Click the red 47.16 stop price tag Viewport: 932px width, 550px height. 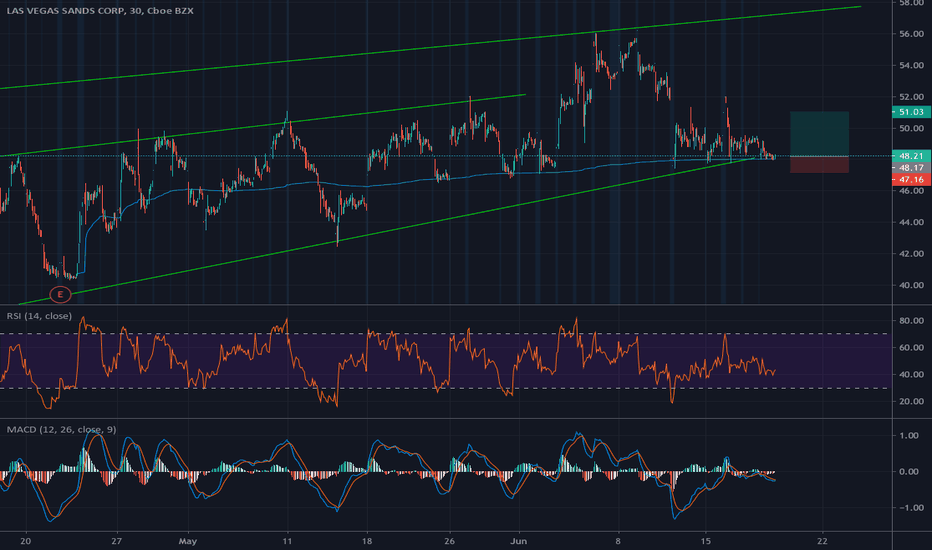[911, 180]
